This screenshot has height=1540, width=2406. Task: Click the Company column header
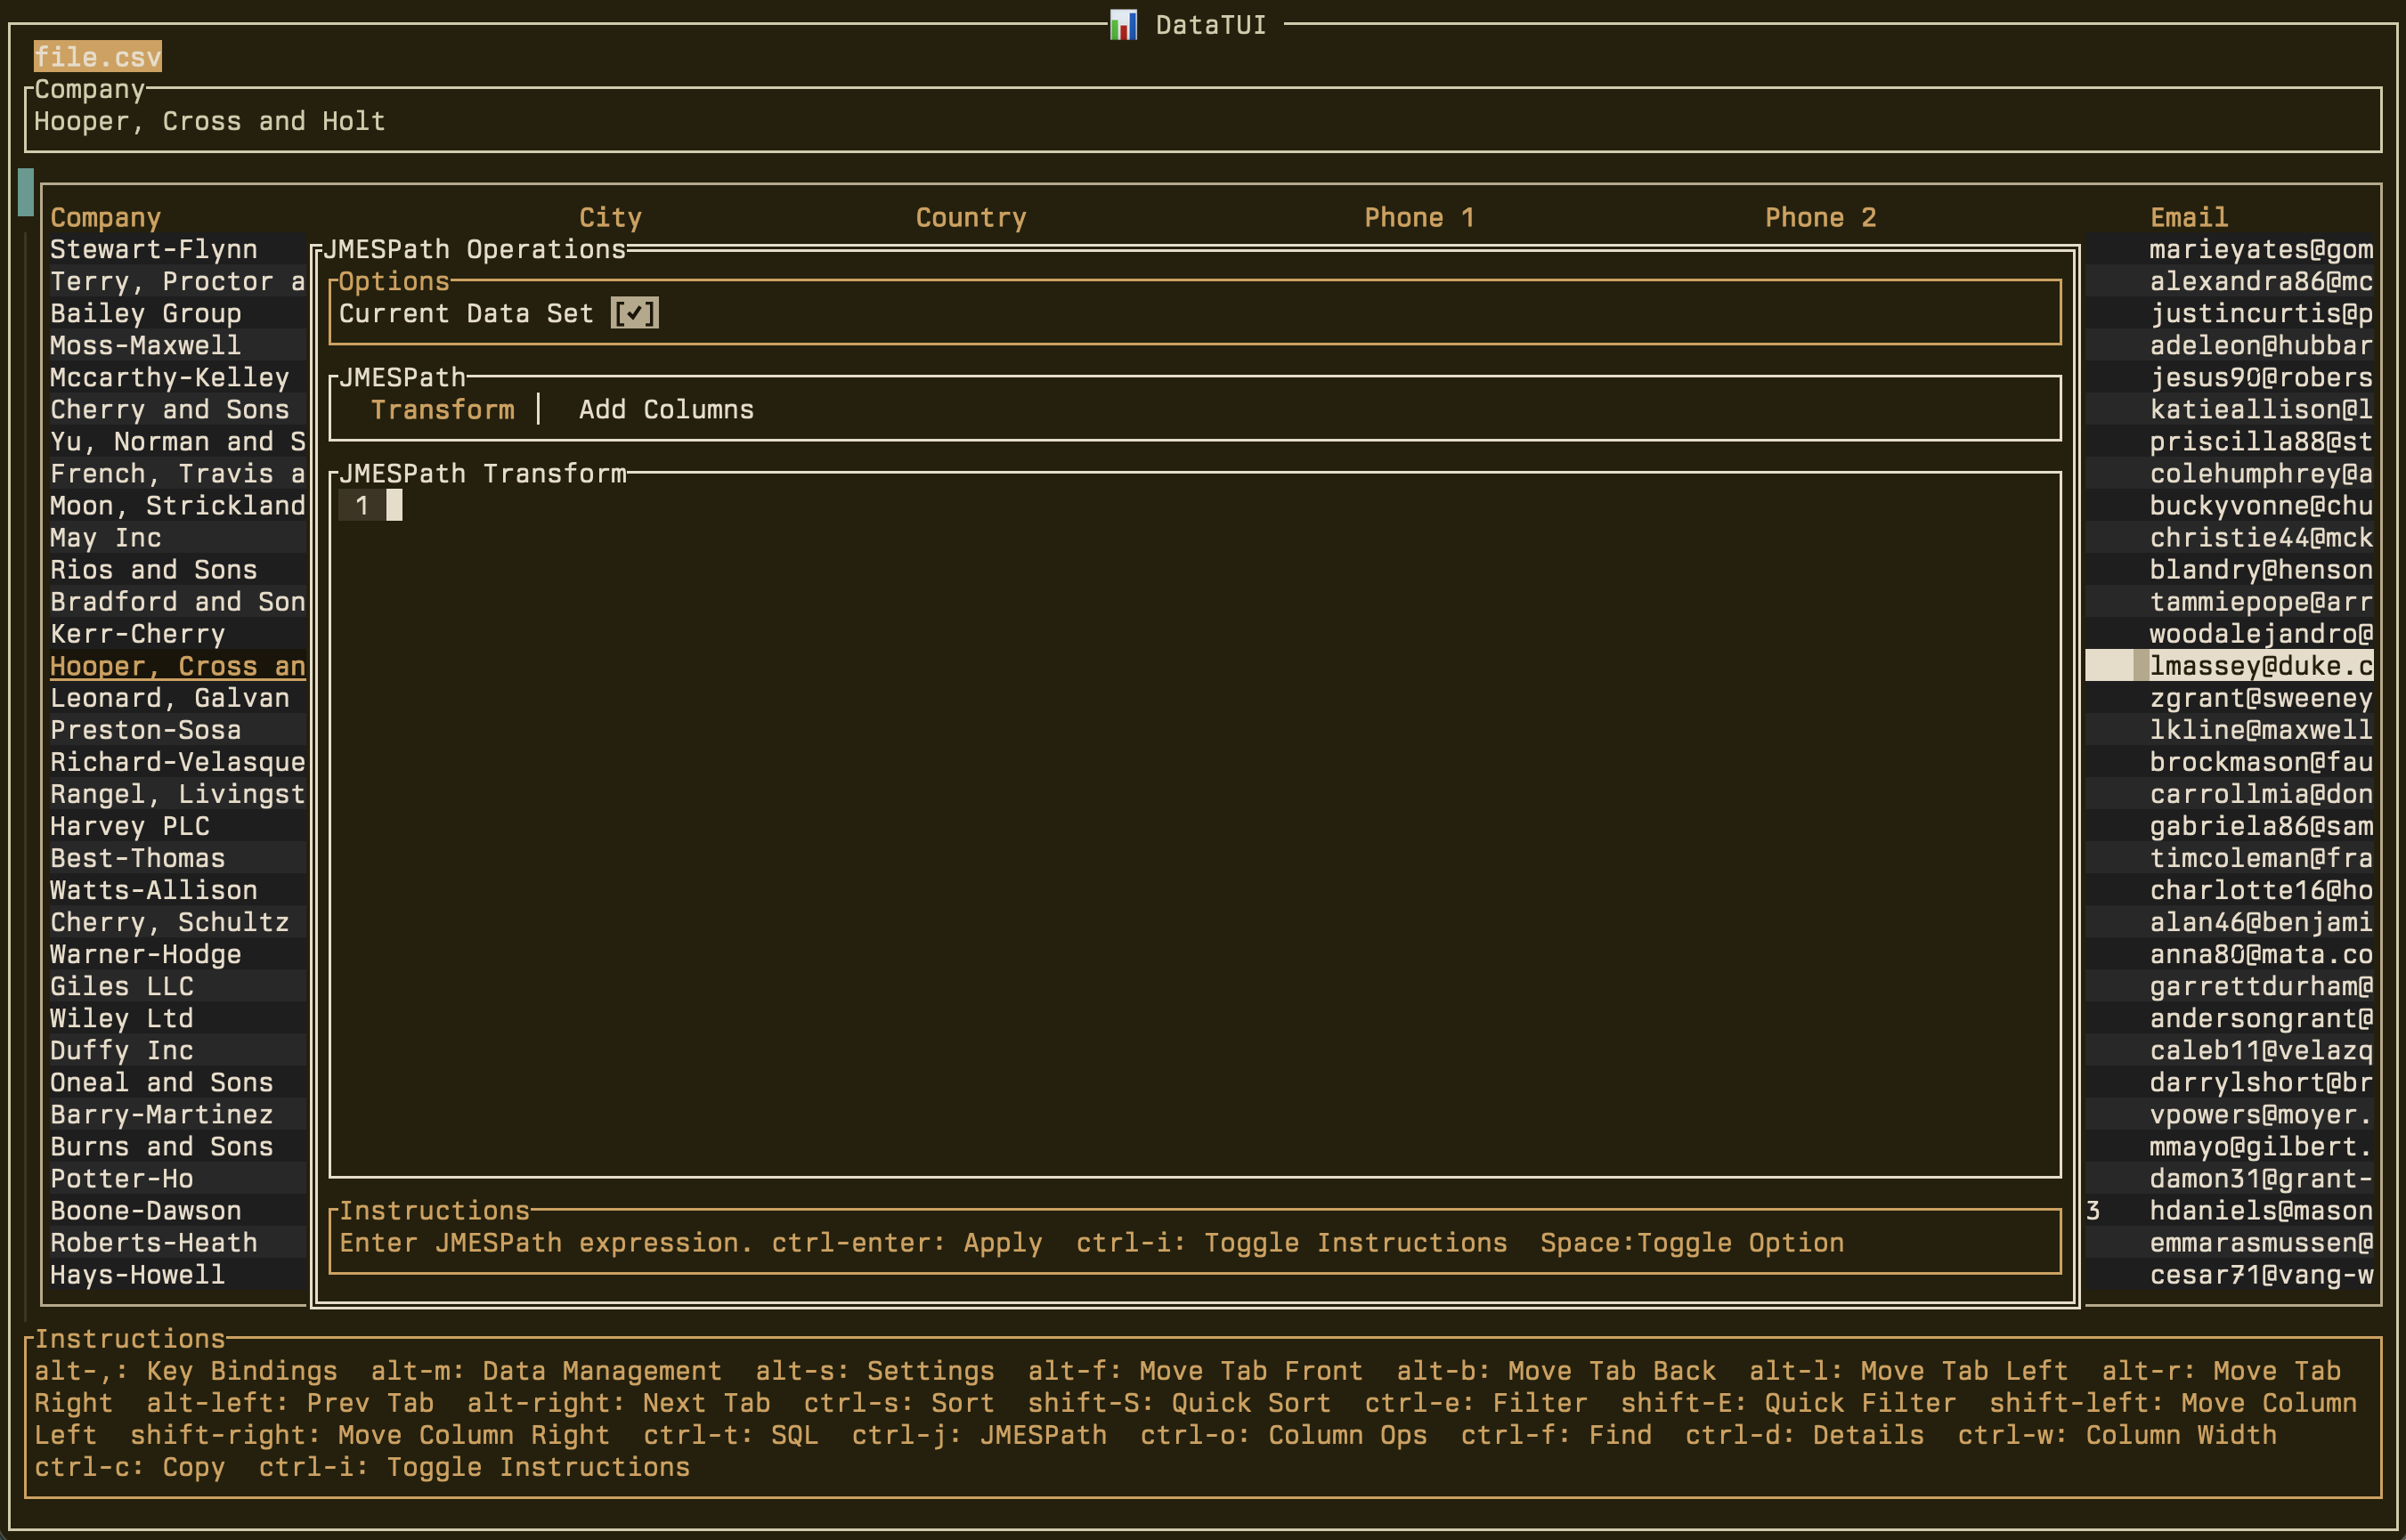(x=105, y=218)
